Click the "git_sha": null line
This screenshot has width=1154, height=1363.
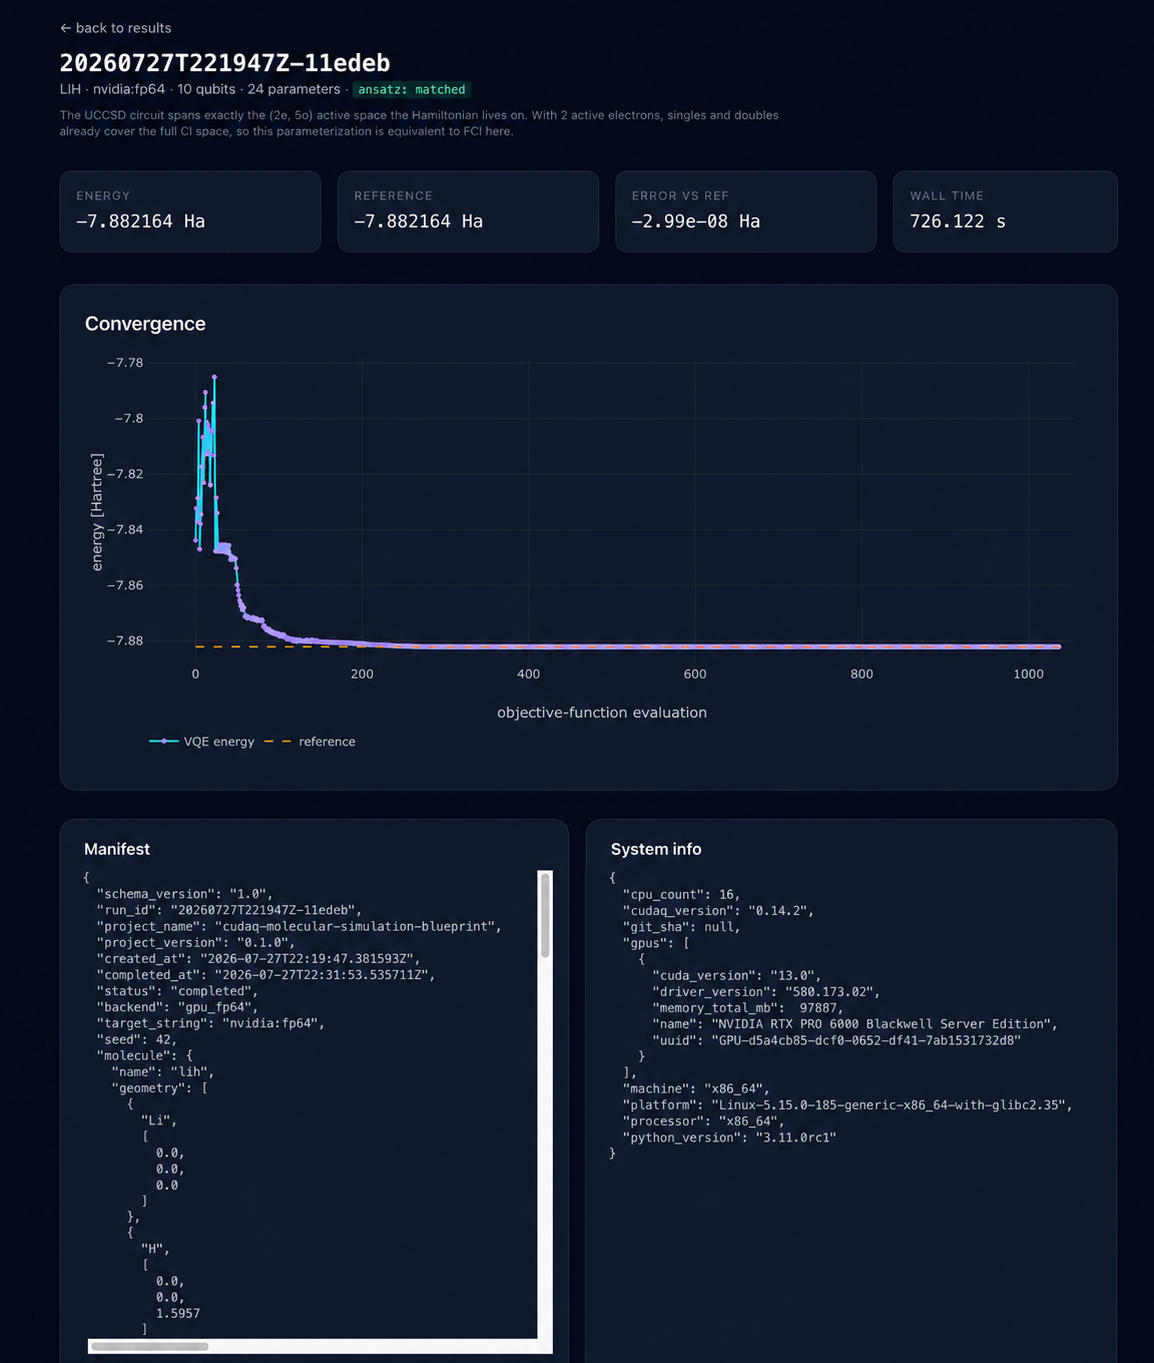[682, 927]
